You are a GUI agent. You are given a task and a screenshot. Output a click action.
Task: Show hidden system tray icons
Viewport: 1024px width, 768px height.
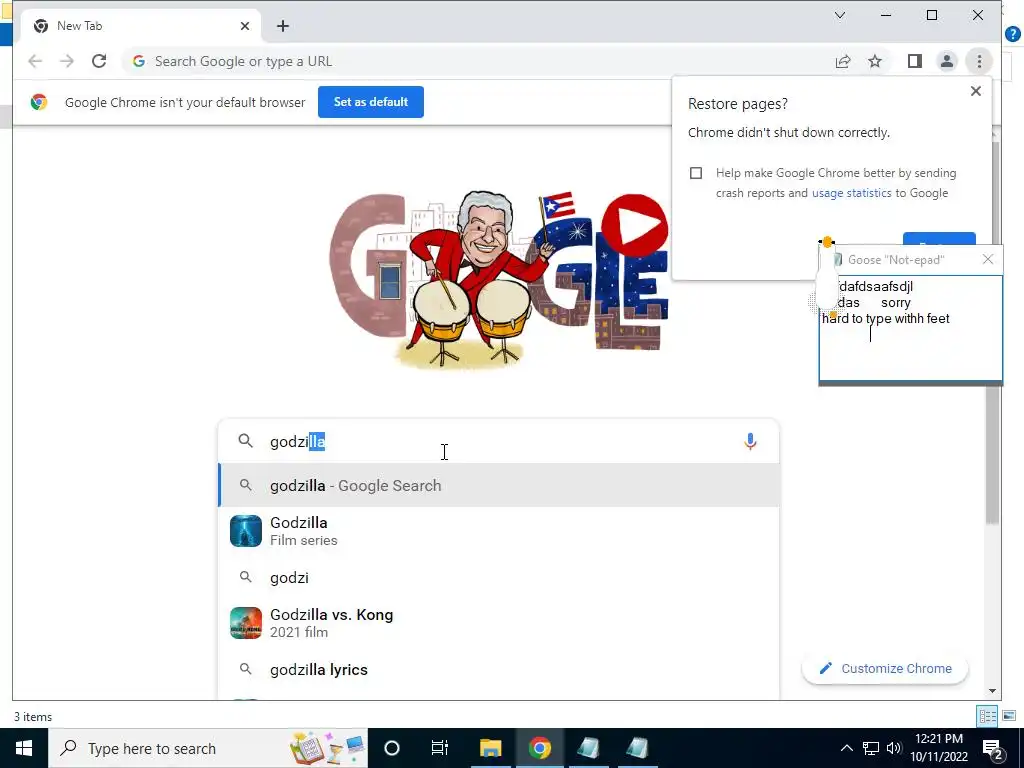(846, 748)
